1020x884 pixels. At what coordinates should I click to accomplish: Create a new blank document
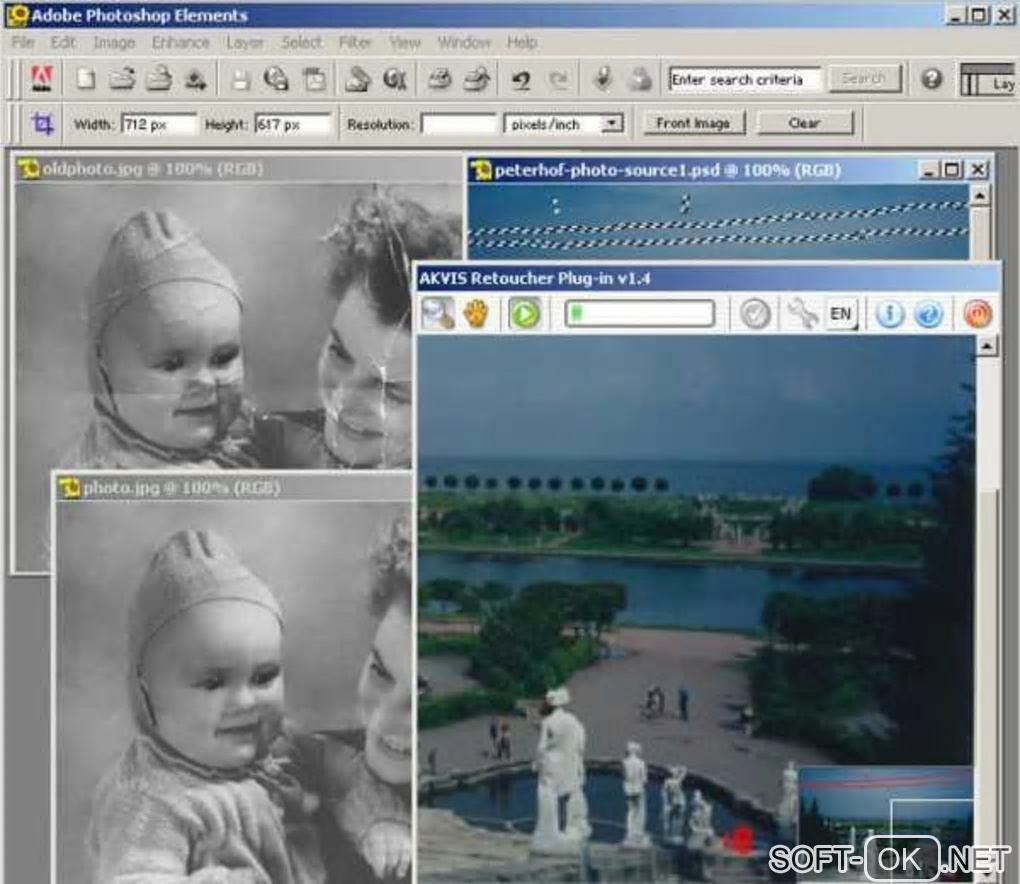[85, 79]
